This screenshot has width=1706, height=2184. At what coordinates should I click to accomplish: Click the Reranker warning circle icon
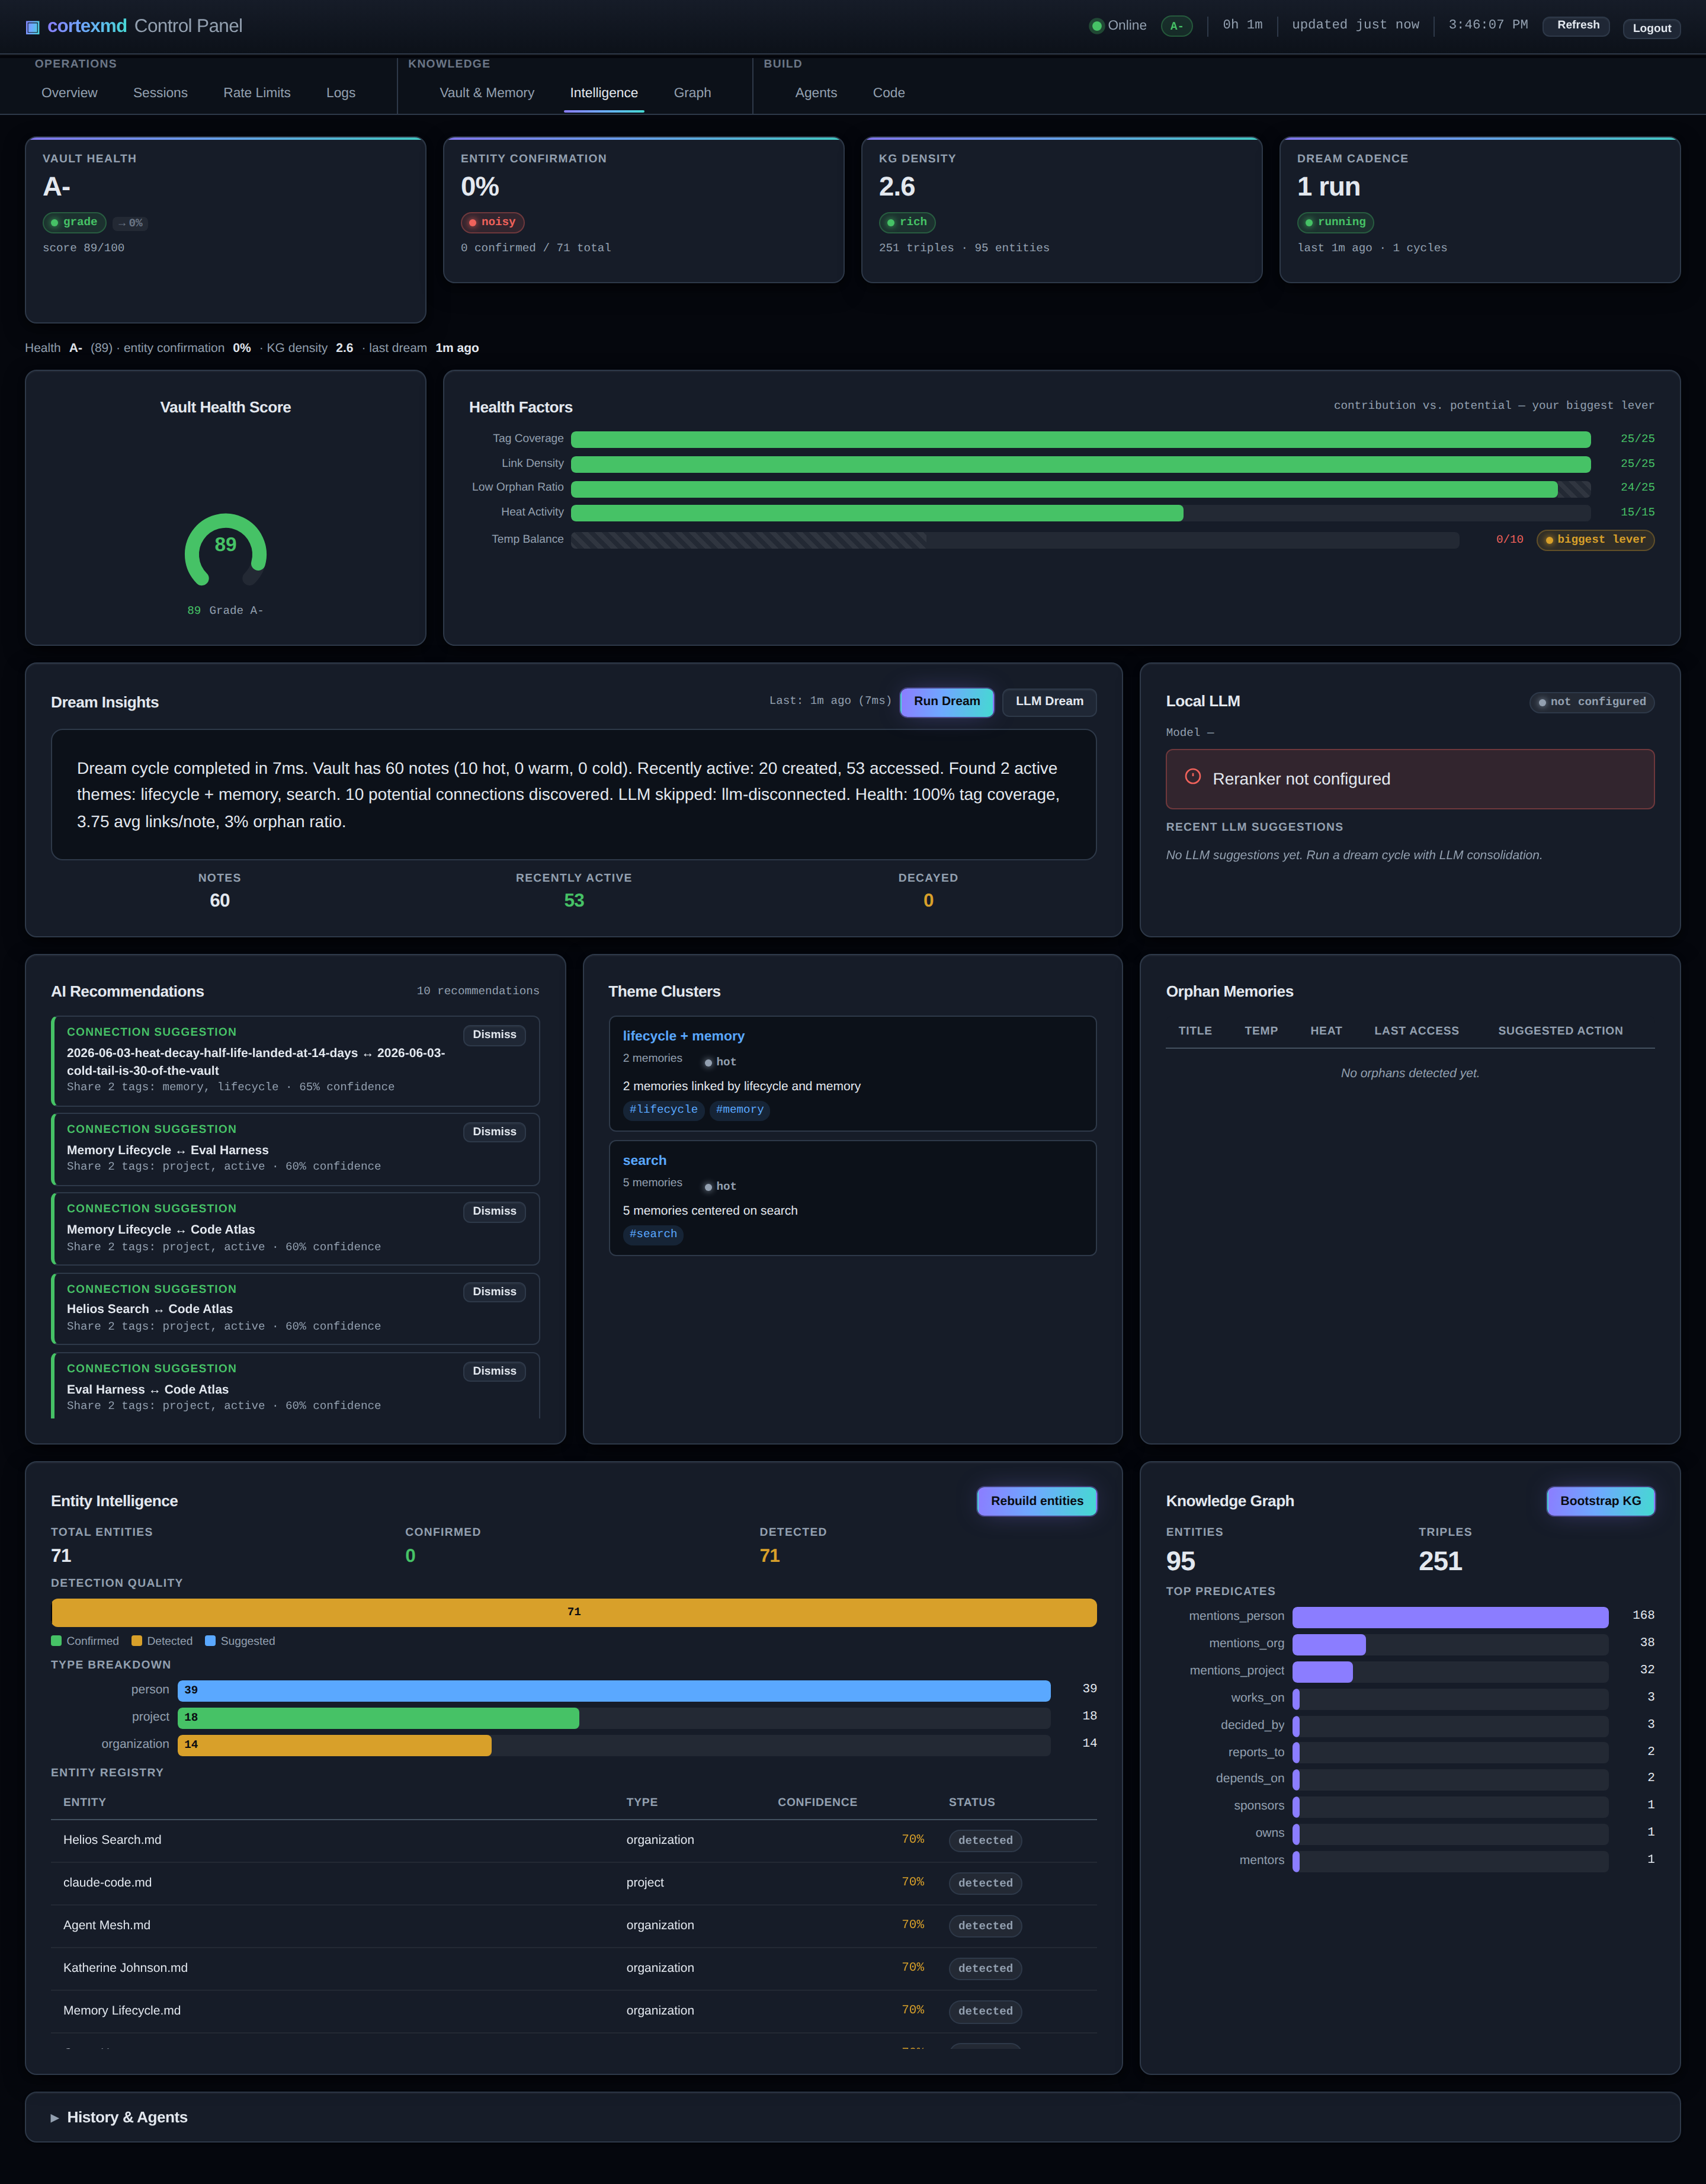[1193, 776]
